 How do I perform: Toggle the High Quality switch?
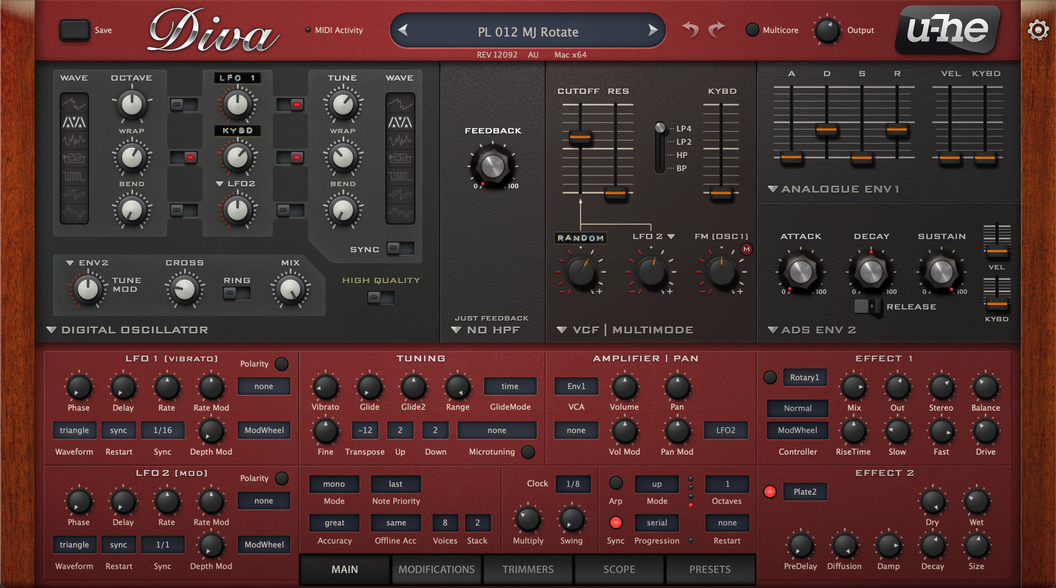[x=381, y=297]
